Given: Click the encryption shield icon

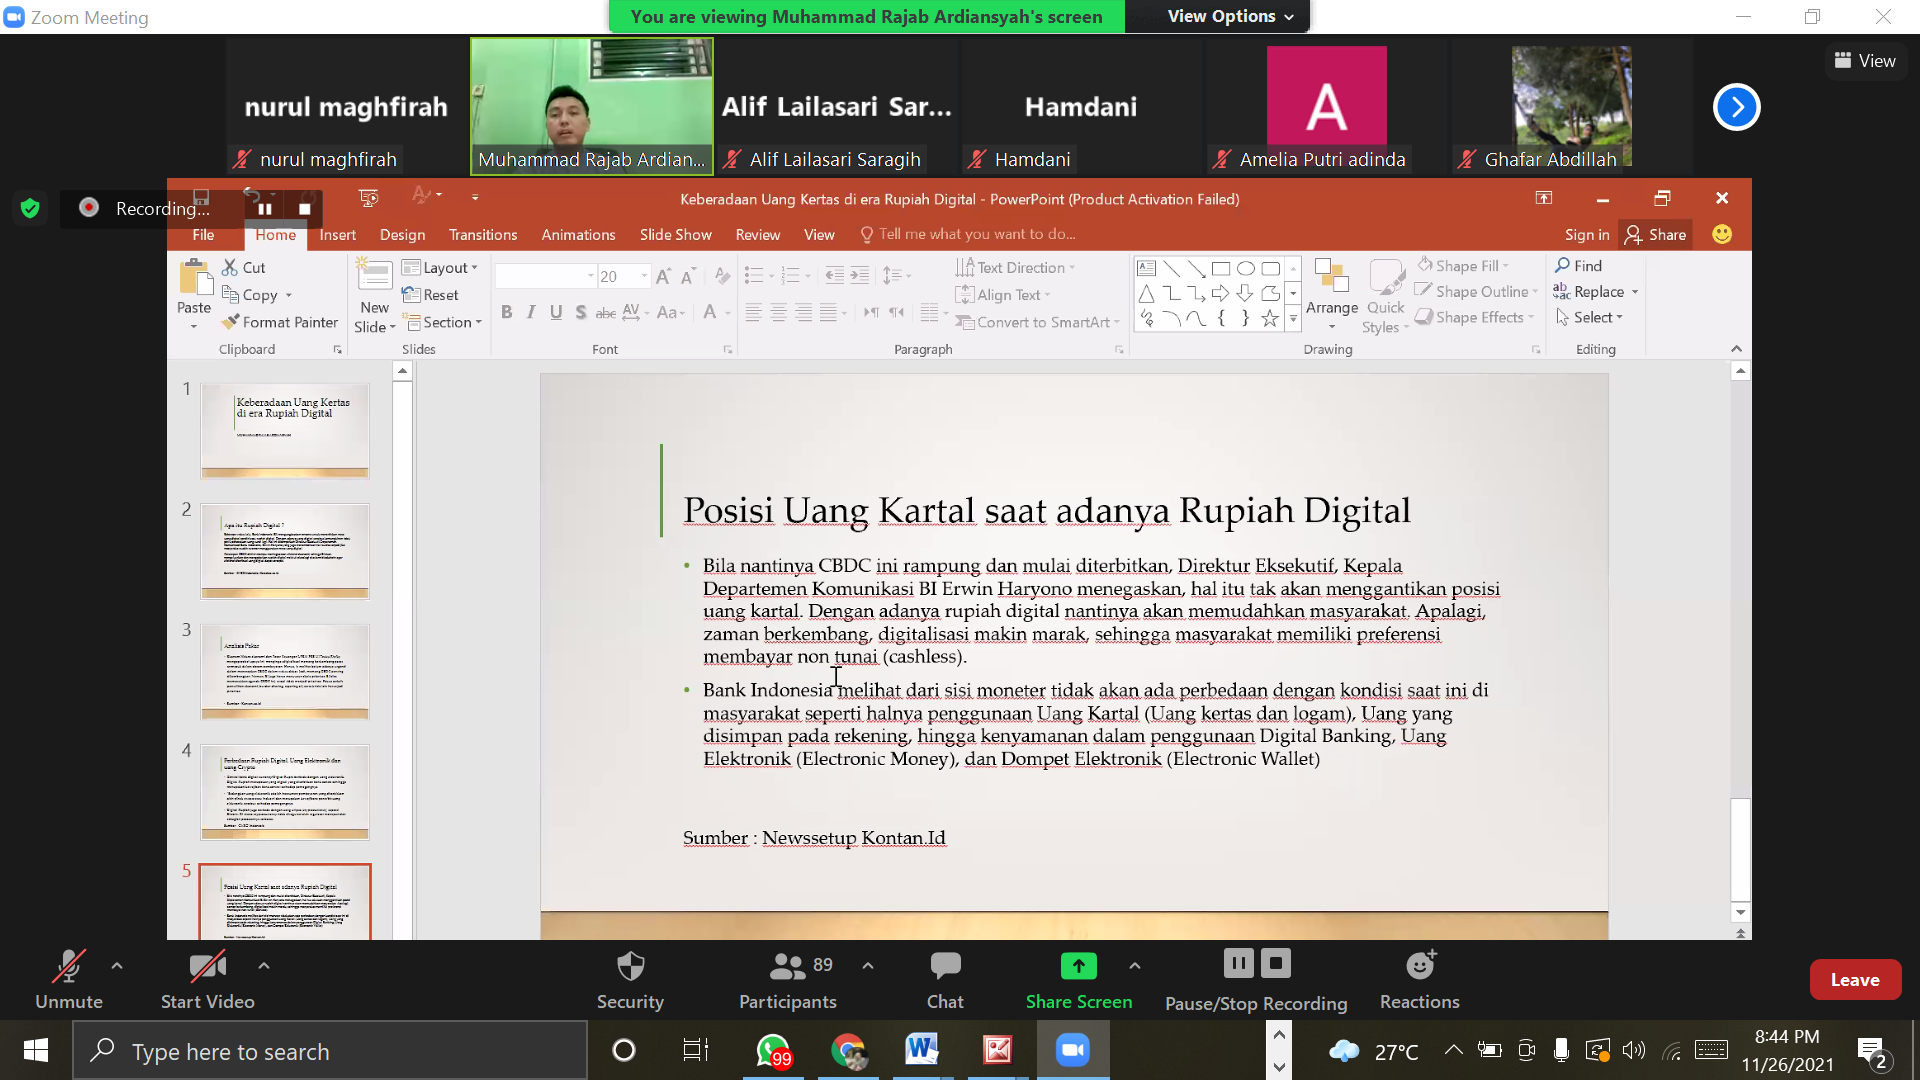Looking at the screenshot, I should coord(30,208).
